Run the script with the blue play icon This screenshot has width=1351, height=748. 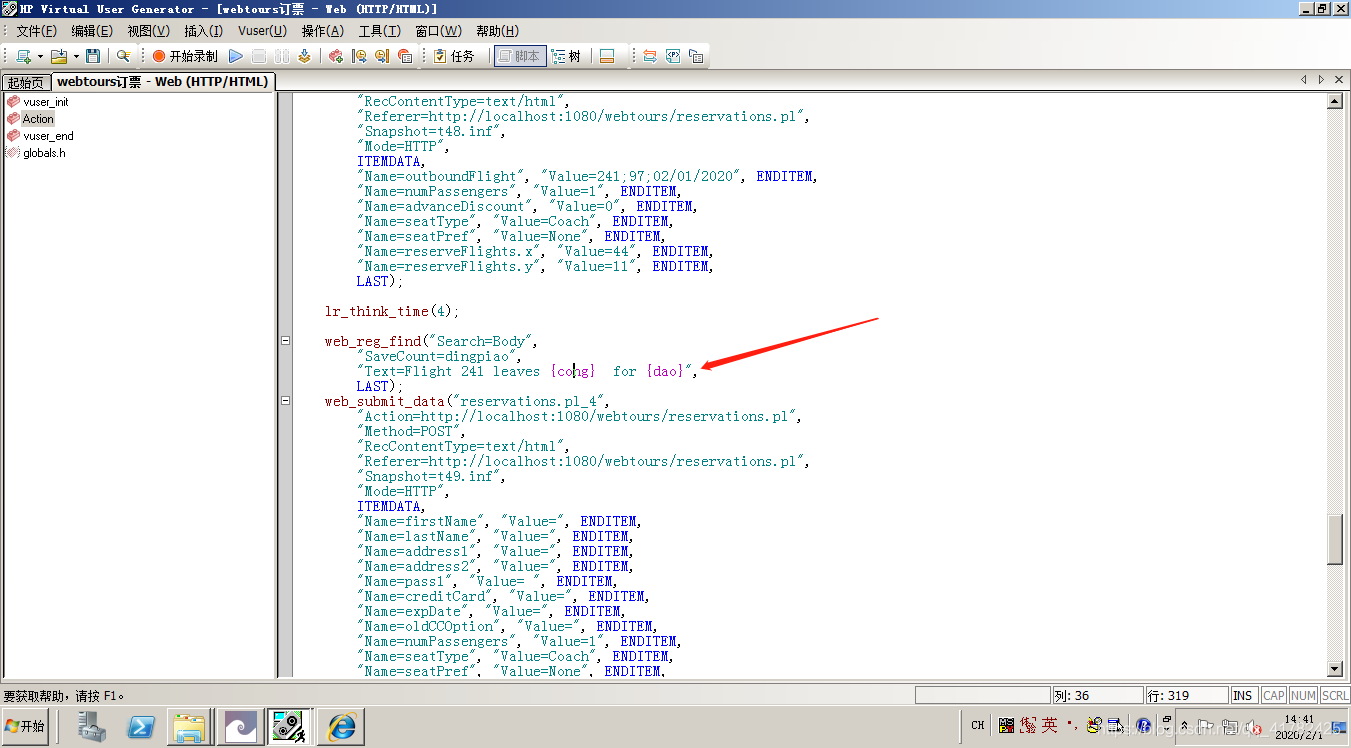pos(236,56)
